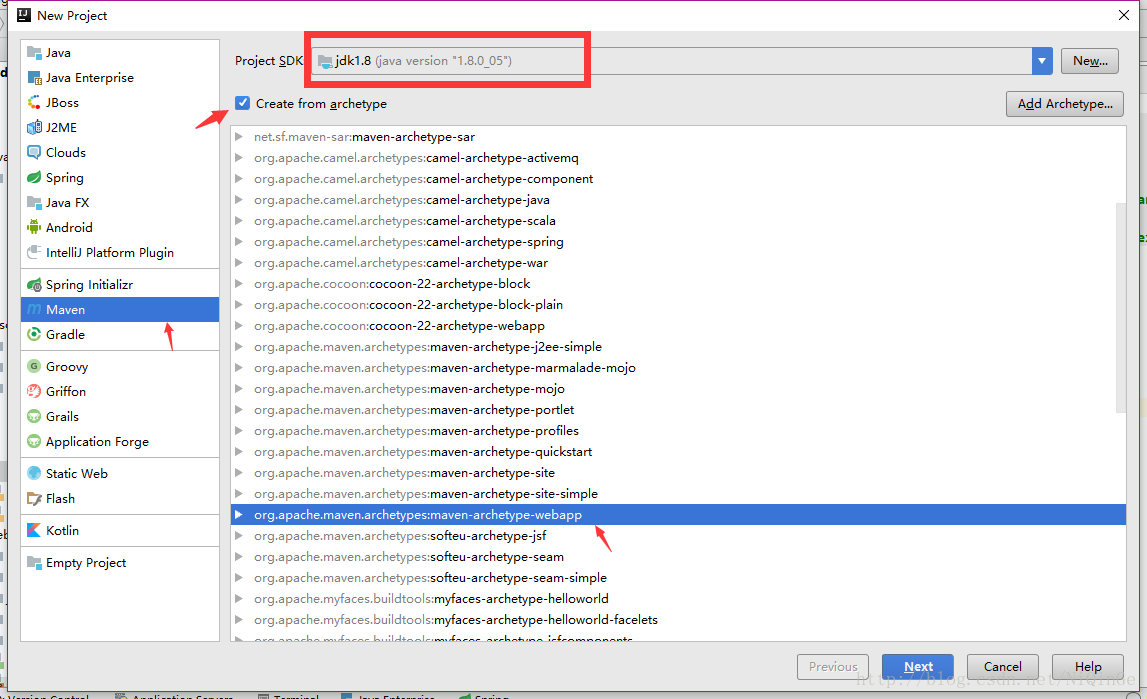This screenshot has width=1147, height=699.
Task: Select maven-archetype-portlet row
Action: [678, 409]
